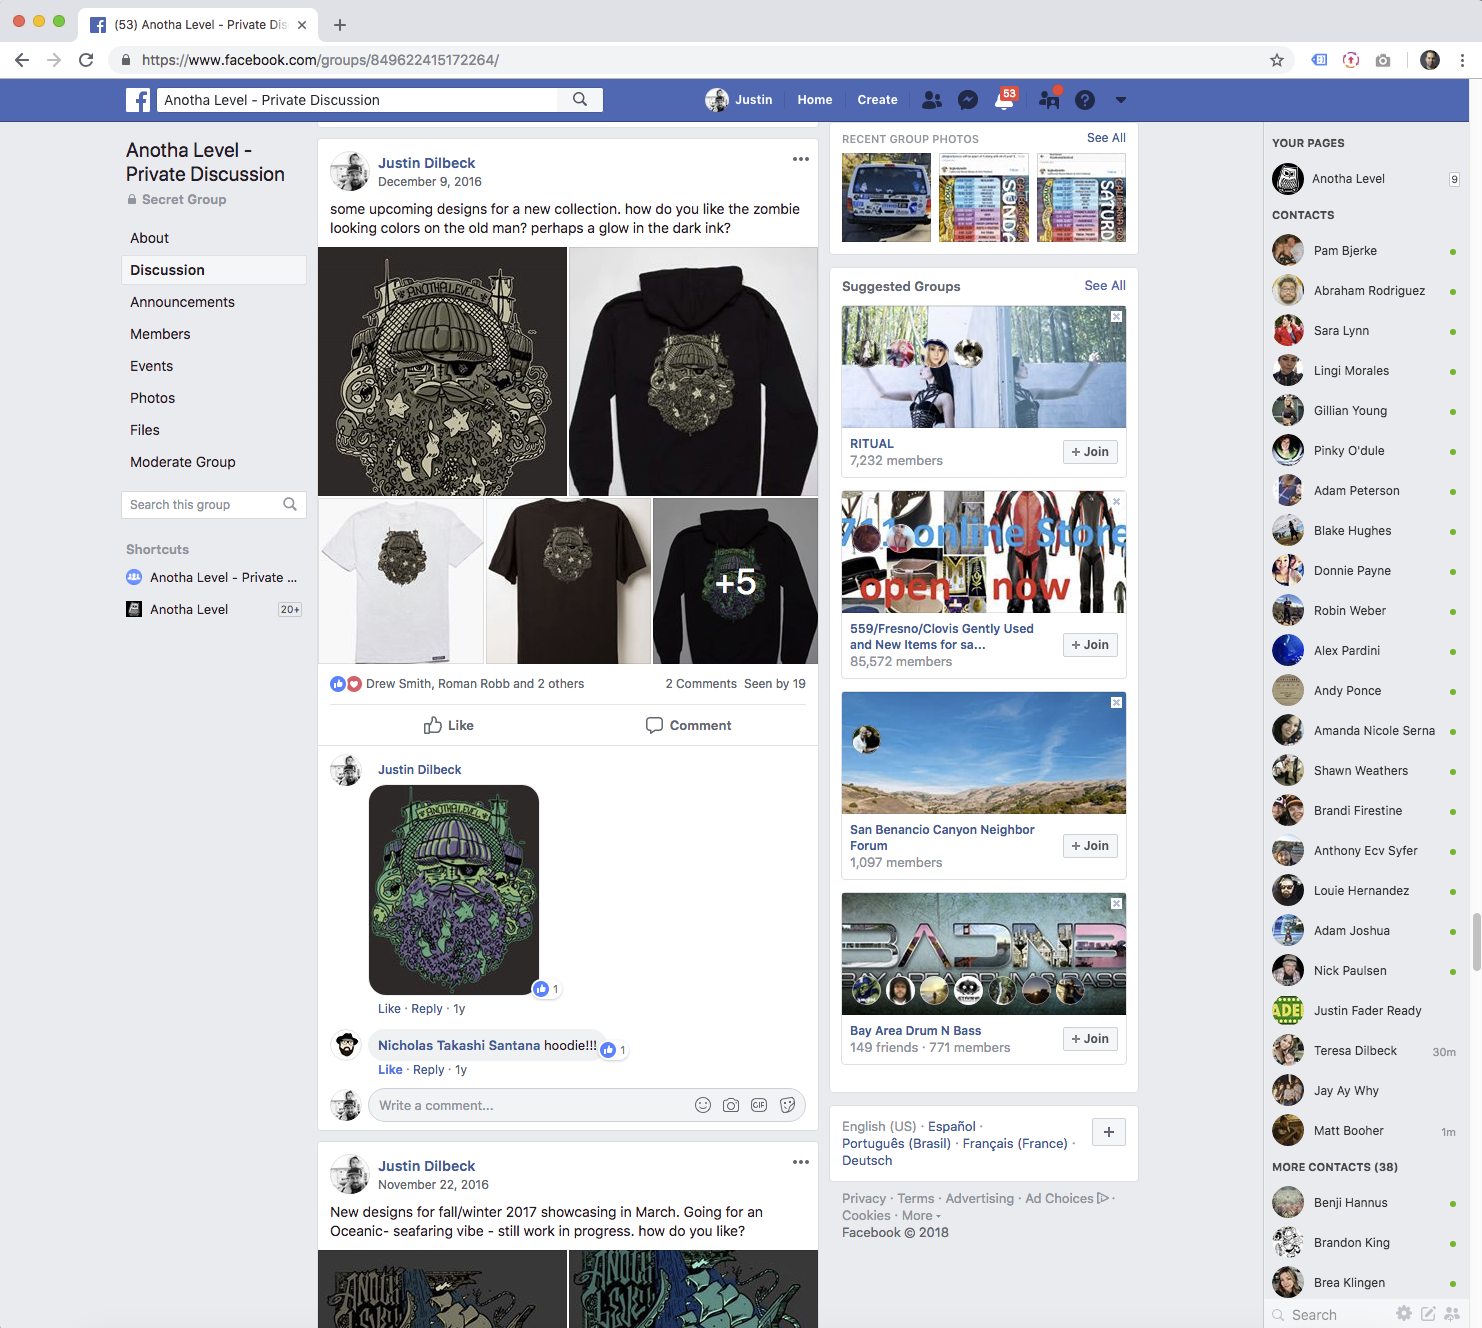Open chat settings gear in contacts sidebar
The width and height of the screenshot is (1482, 1328).
click(x=1404, y=1314)
